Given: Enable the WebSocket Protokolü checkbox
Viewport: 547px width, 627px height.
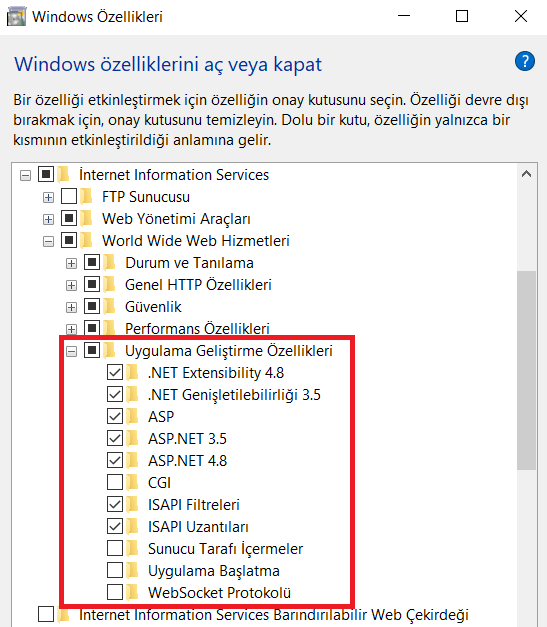Looking at the screenshot, I should tap(115, 592).
